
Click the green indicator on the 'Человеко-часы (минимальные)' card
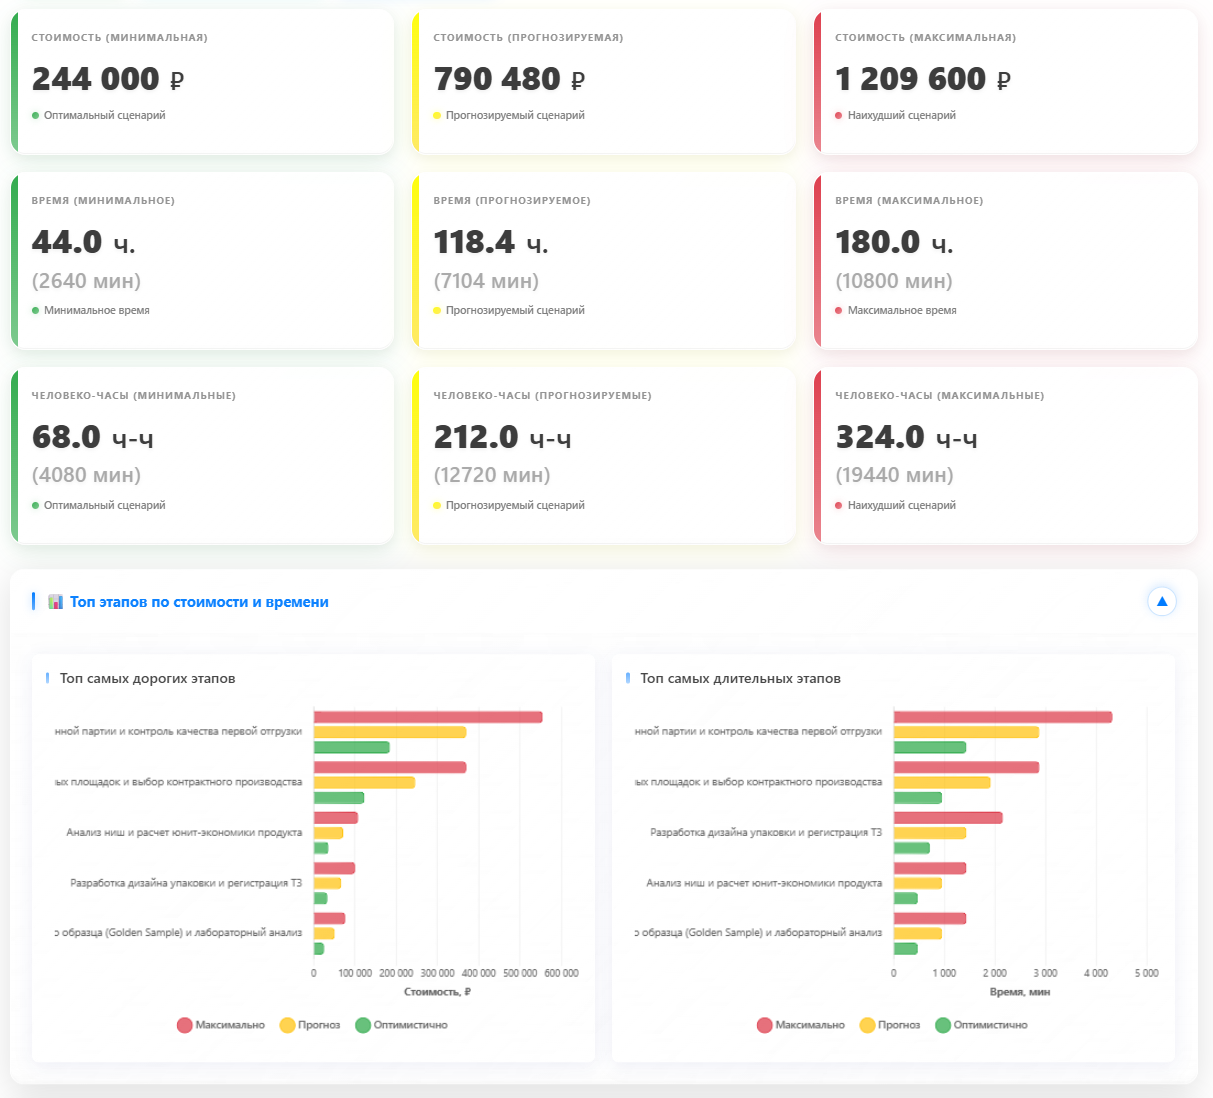(x=33, y=505)
